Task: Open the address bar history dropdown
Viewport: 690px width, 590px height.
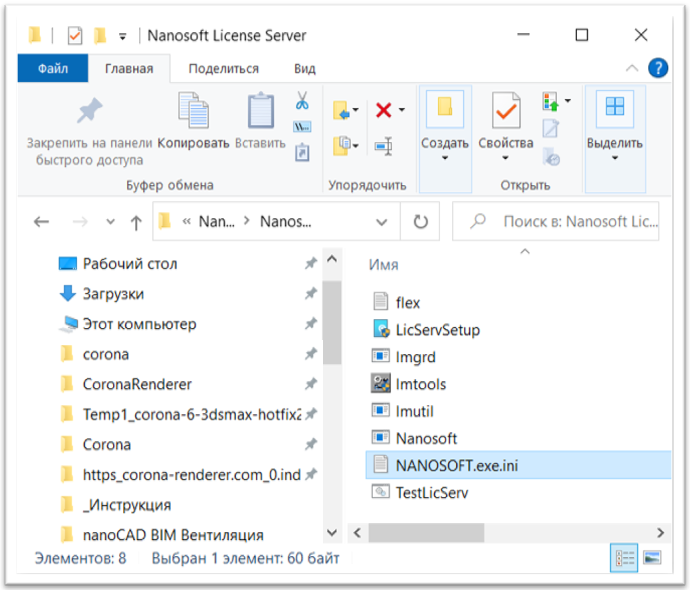Action: 381,222
